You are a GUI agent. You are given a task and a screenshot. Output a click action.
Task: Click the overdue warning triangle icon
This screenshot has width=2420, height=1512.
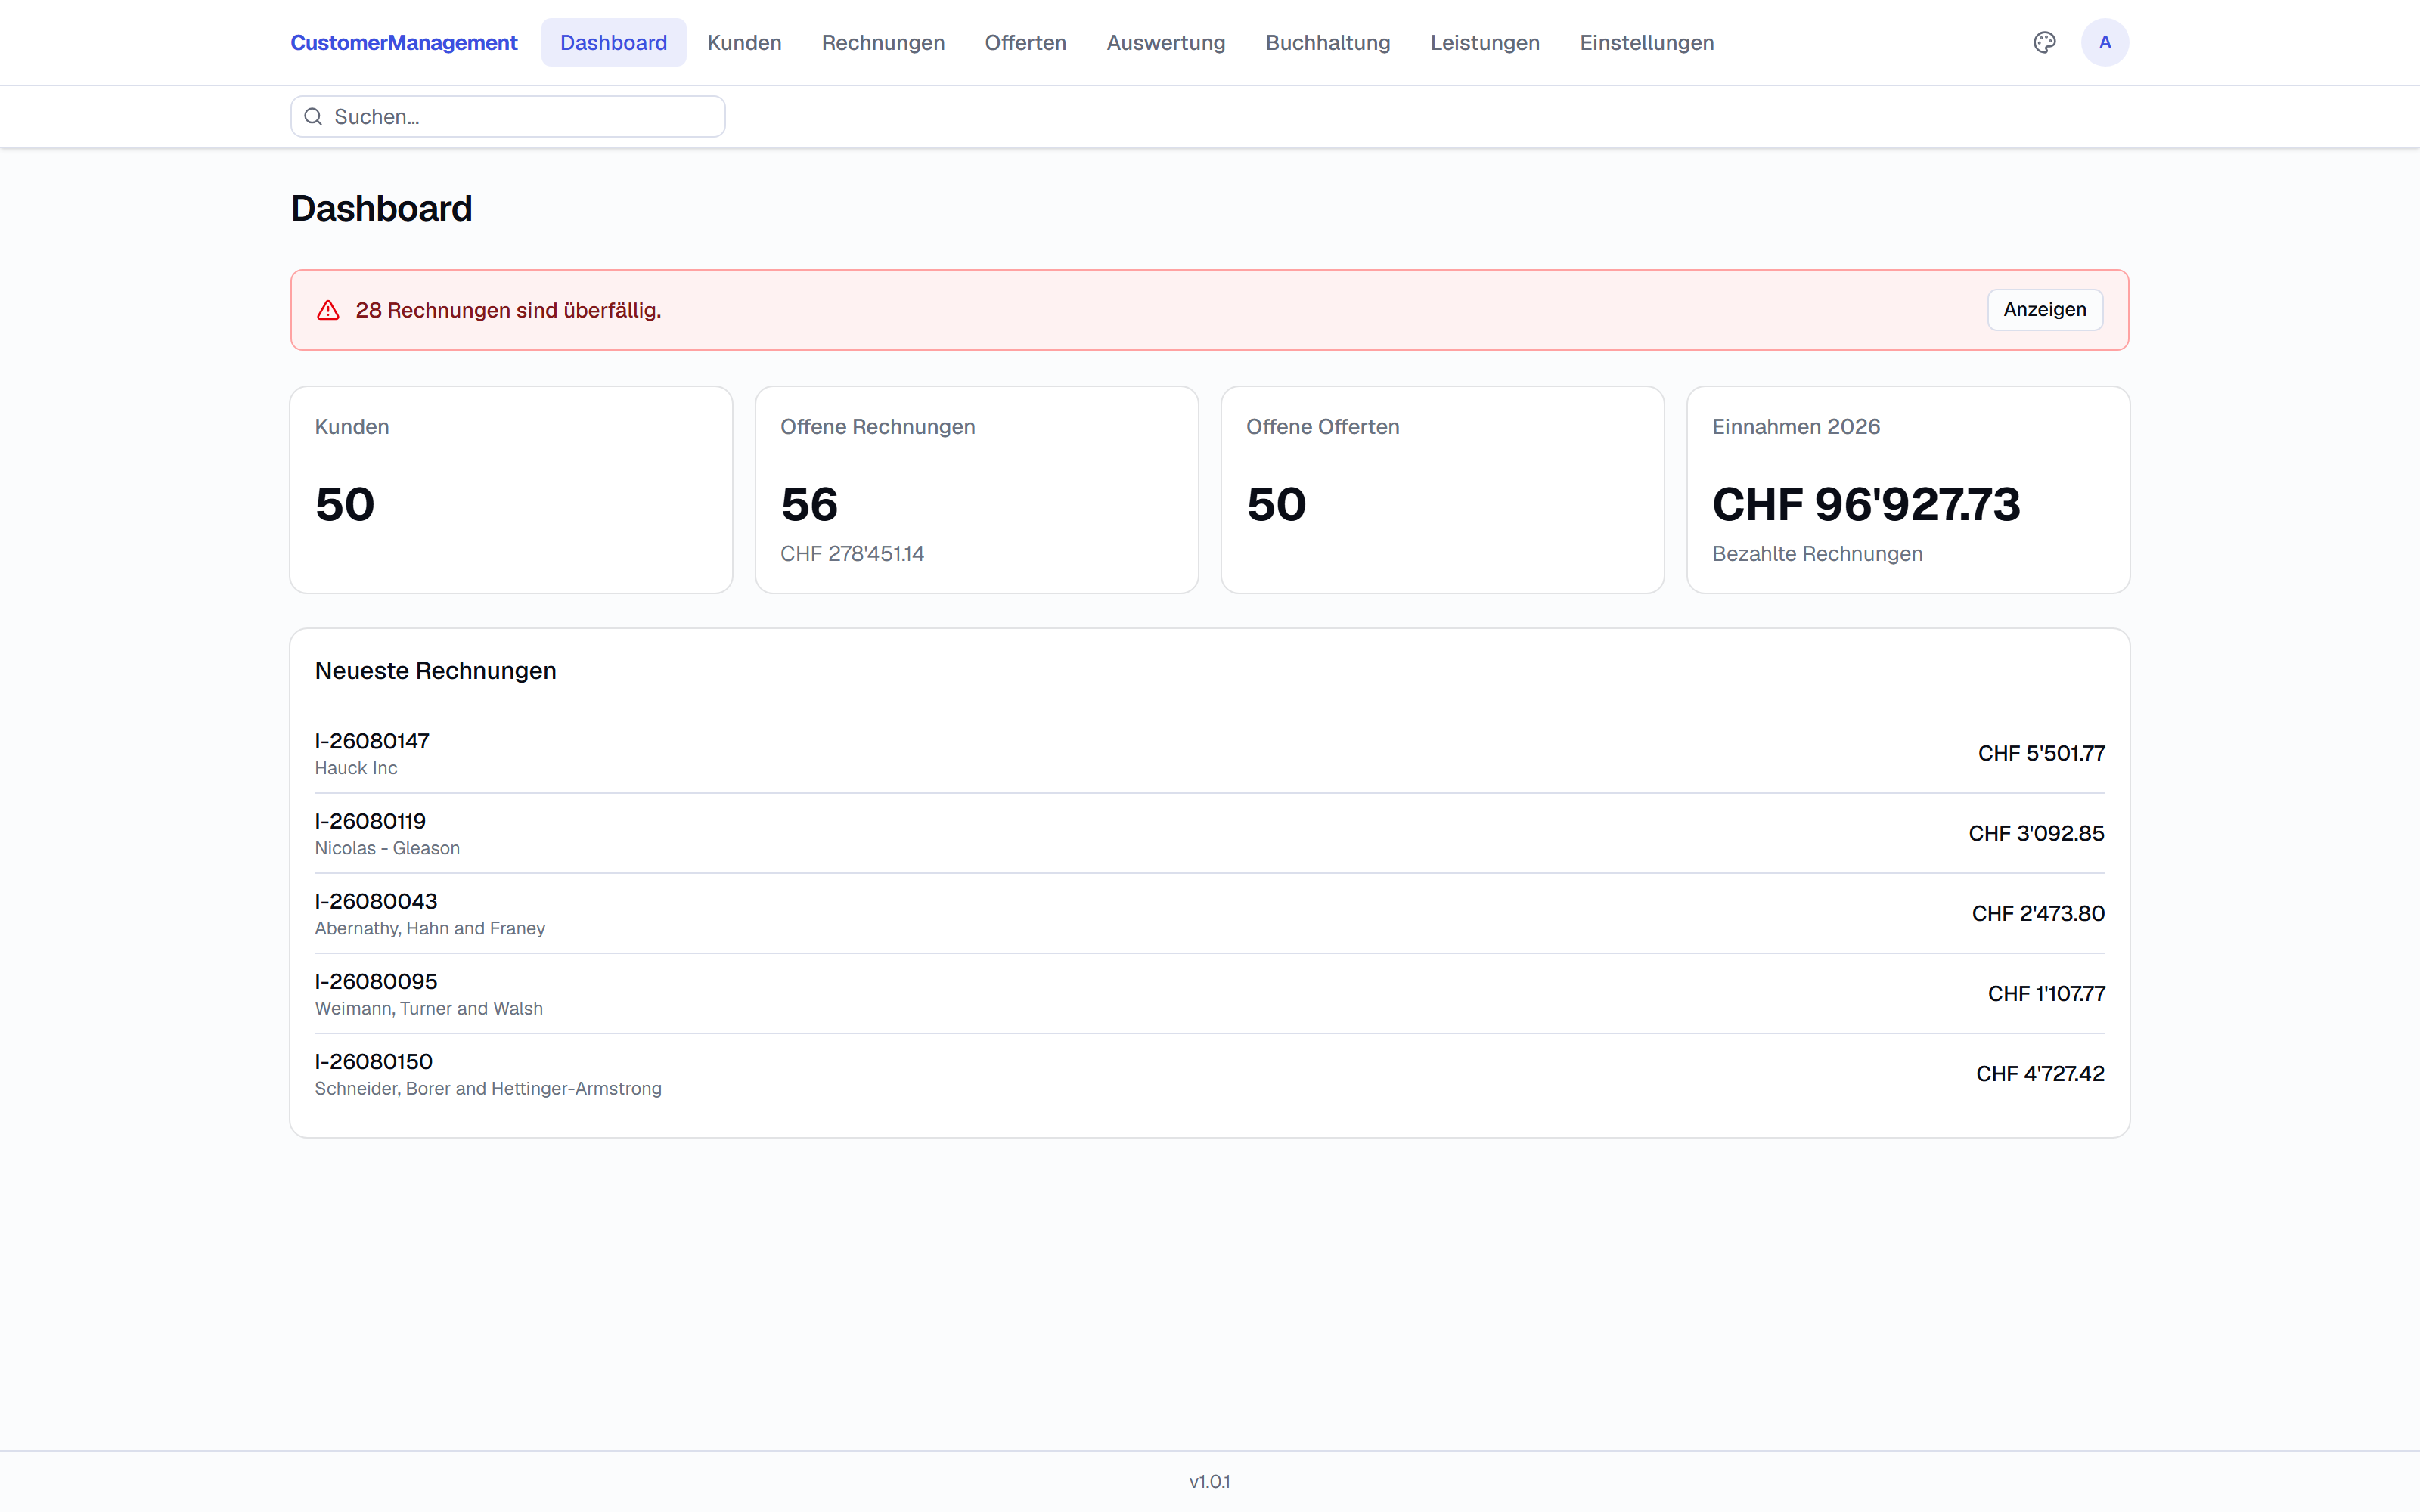[x=328, y=310]
